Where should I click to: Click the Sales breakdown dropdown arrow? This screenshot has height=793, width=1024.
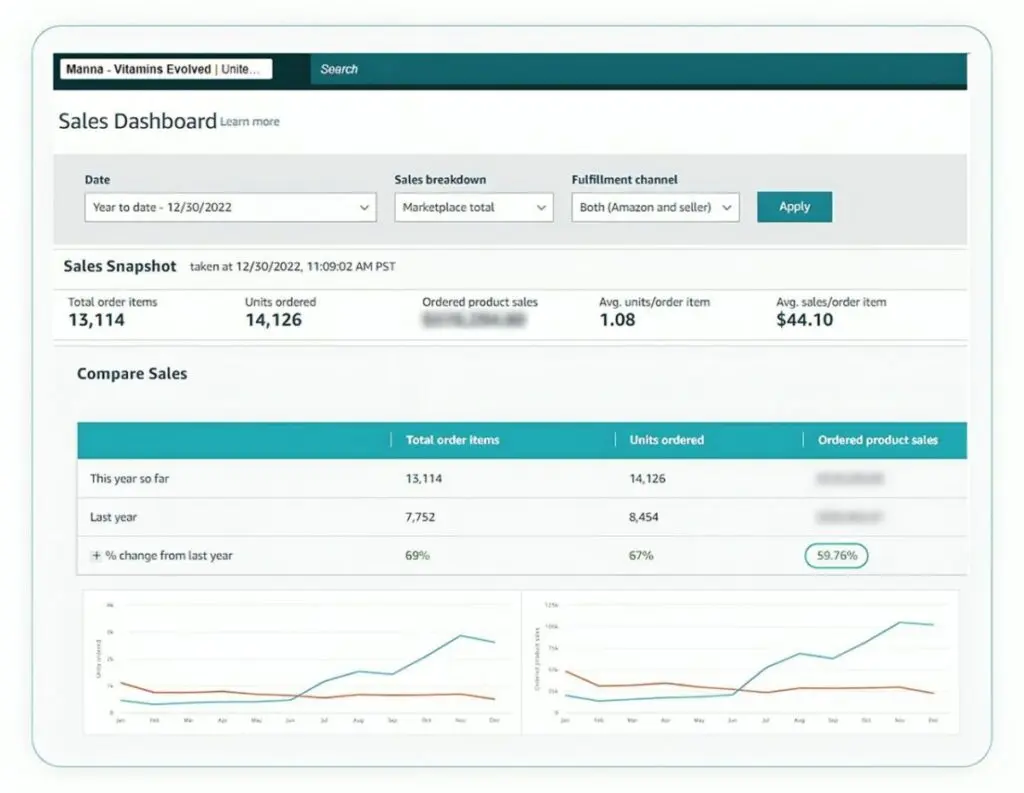541,207
